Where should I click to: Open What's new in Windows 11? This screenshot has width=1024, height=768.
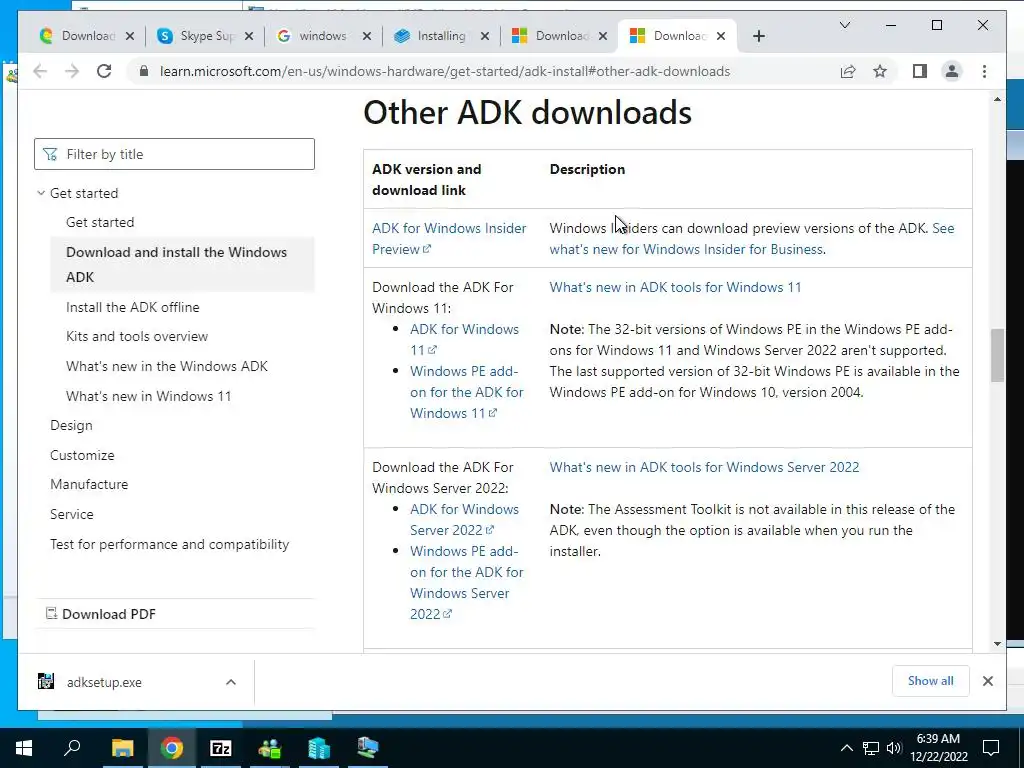coord(148,396)
